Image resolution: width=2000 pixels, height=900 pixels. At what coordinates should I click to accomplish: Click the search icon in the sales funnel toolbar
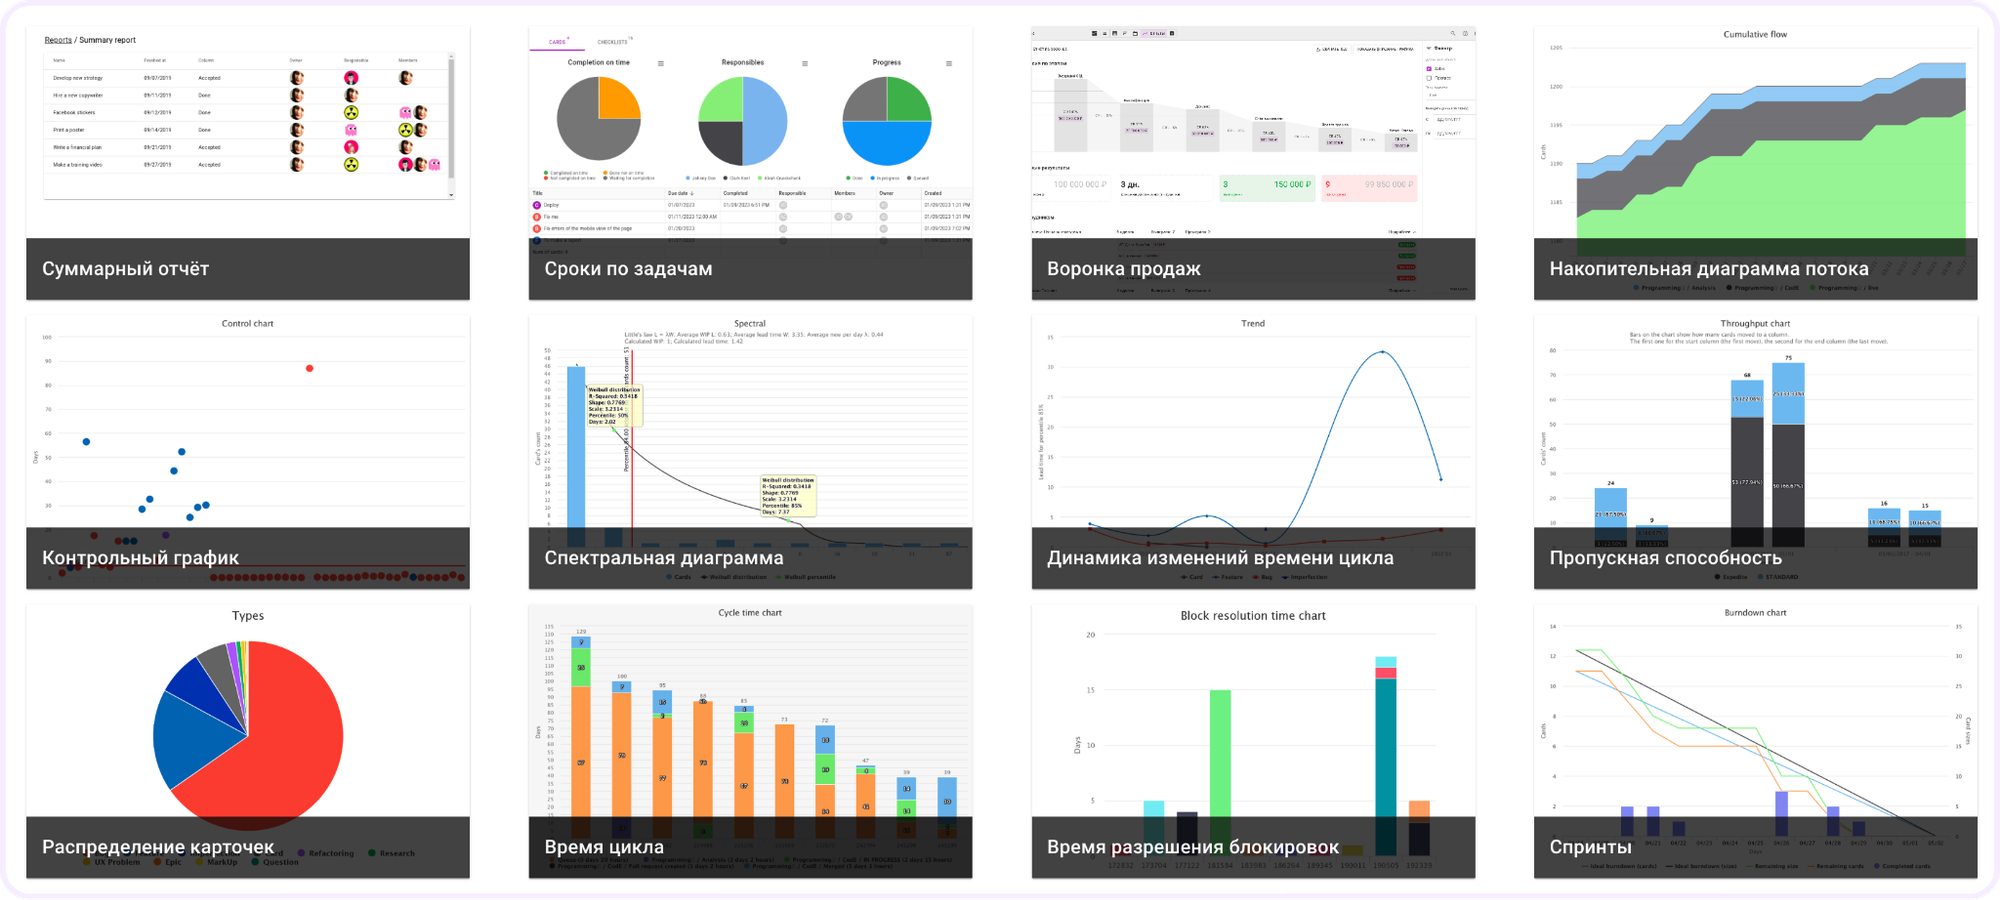click(1453, 33)
